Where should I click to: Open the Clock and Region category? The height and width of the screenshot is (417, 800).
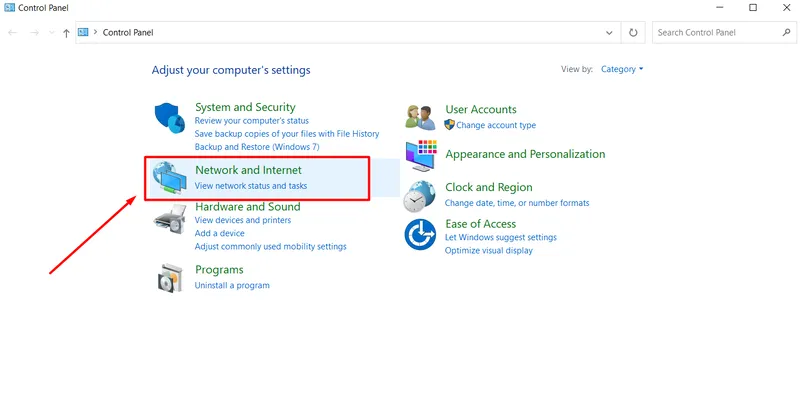(x=489, y=187)
